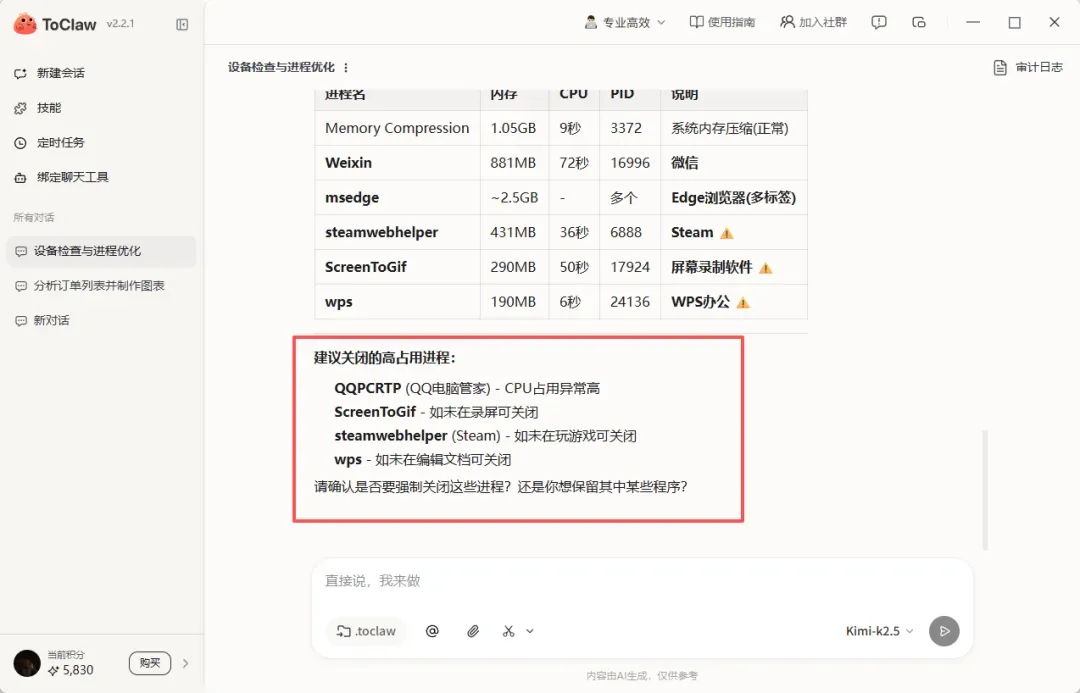1080x693 pixels.
Task: Click the steamwebhelper cell in table
Action: pyautogui.click(x=397, y=232)
